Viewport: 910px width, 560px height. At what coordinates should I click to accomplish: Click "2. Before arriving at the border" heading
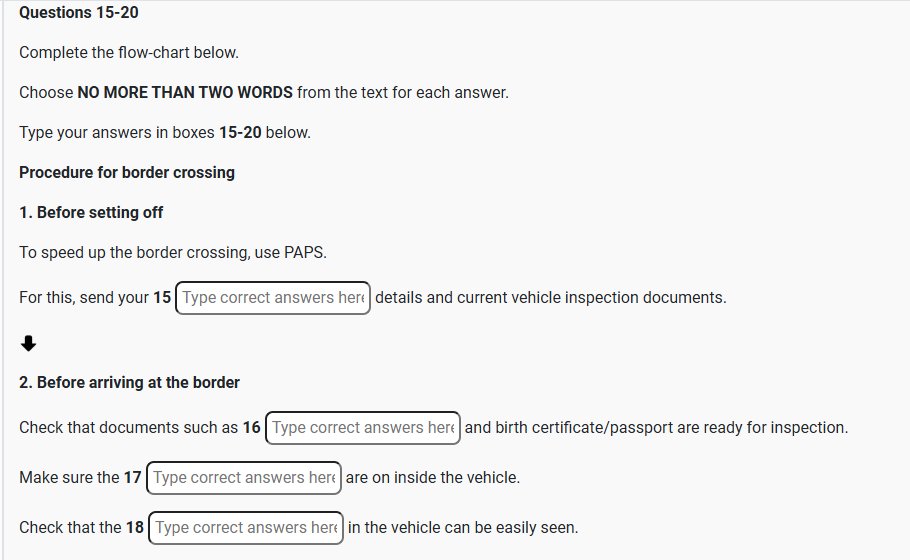click(x=129, y=382)
